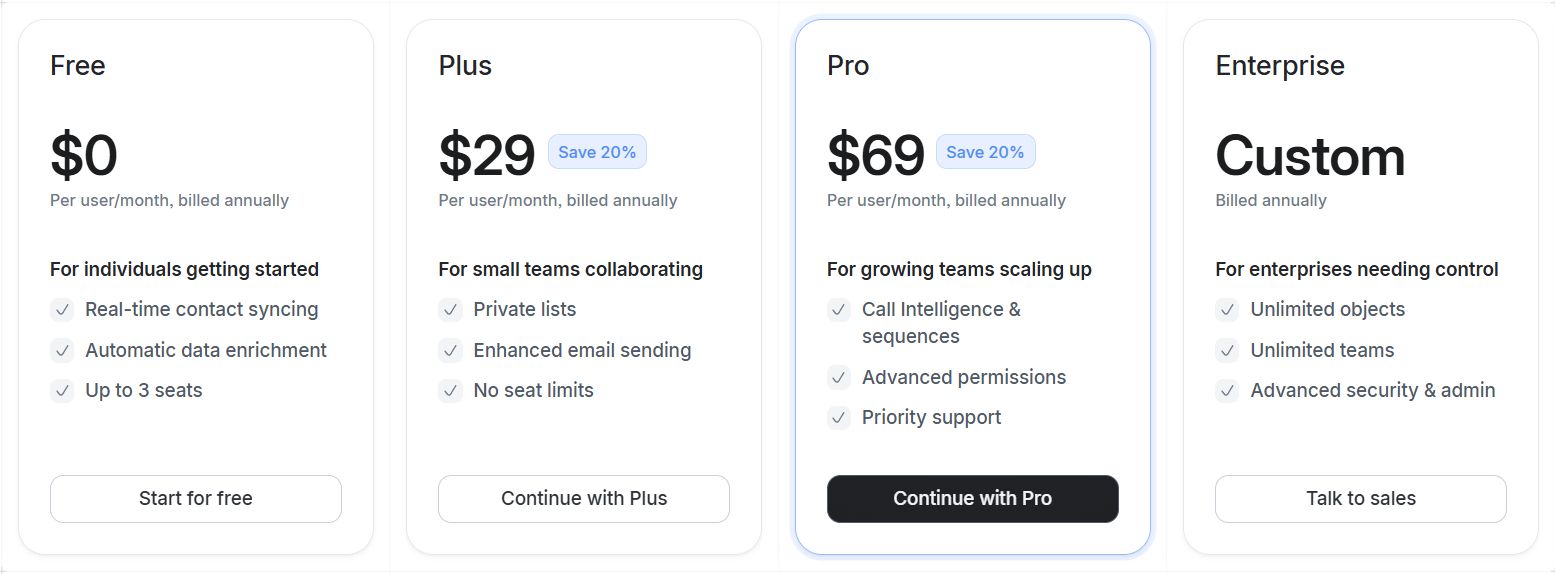
Task: Click the checkmark icon beside No seat limits
Action: click(x=450, y=391)
